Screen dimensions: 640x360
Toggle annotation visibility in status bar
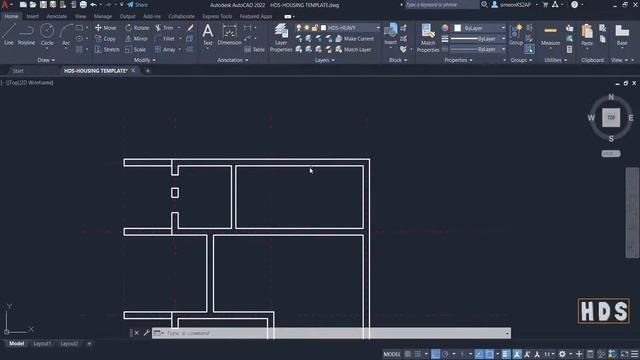click(x=517, y=354)
